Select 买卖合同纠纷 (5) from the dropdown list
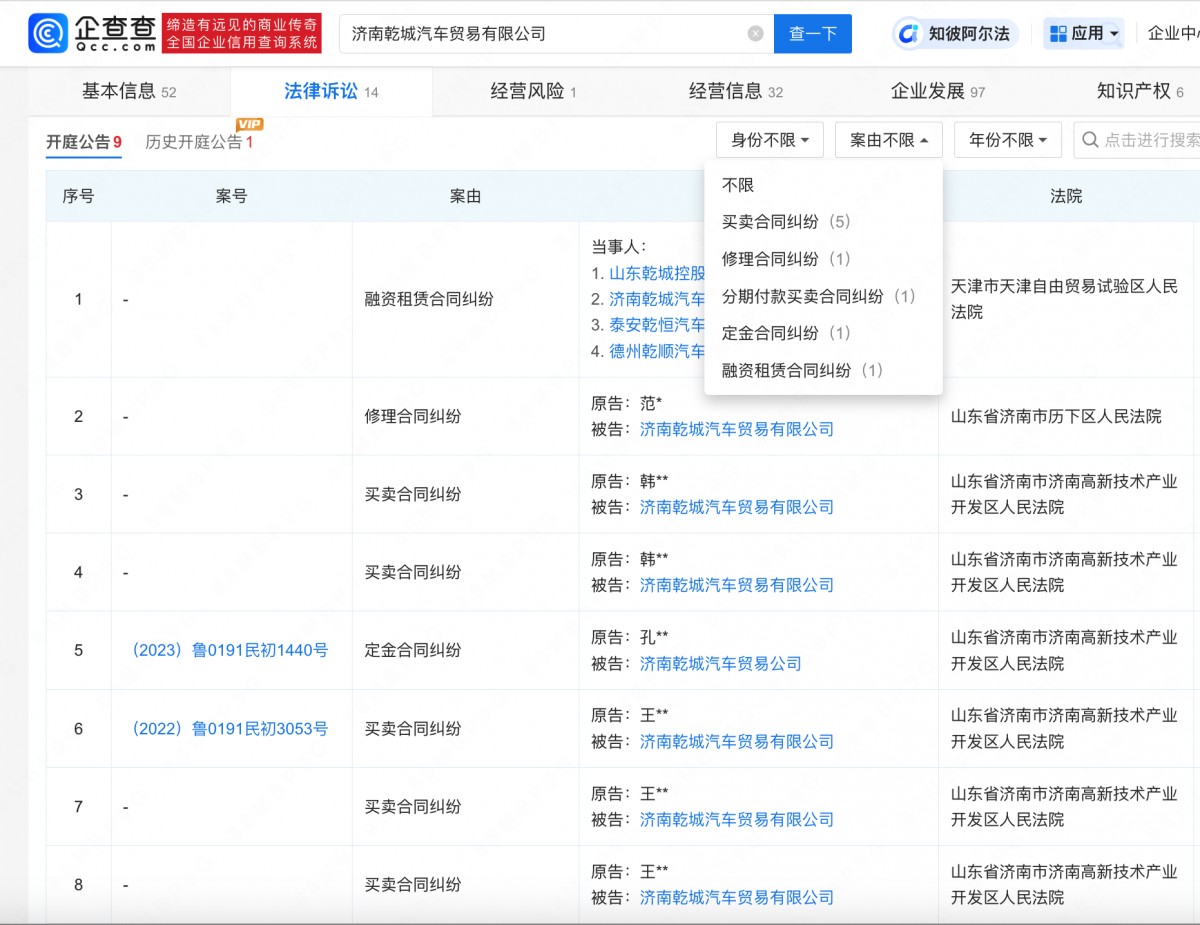1200x925 pixels. point(785,222)
